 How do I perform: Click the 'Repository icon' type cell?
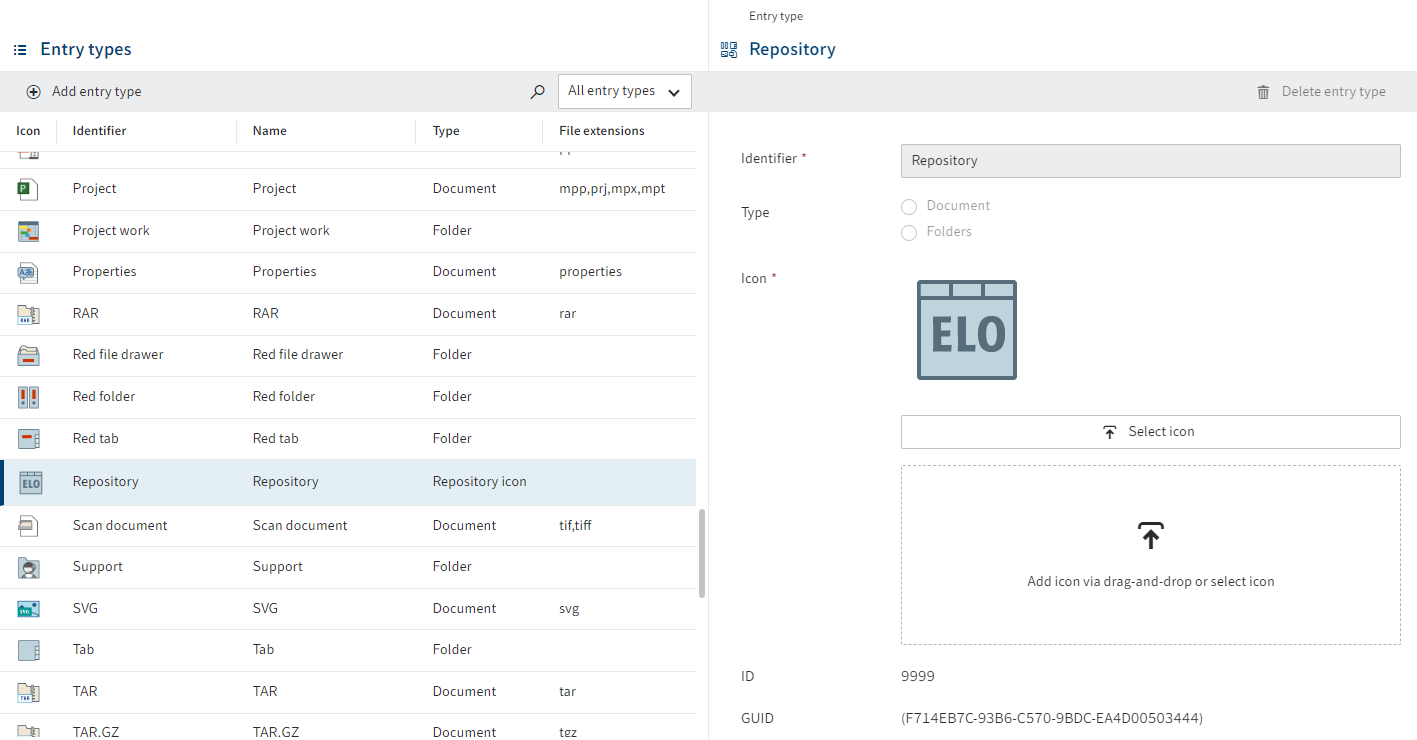pos(480,482)
